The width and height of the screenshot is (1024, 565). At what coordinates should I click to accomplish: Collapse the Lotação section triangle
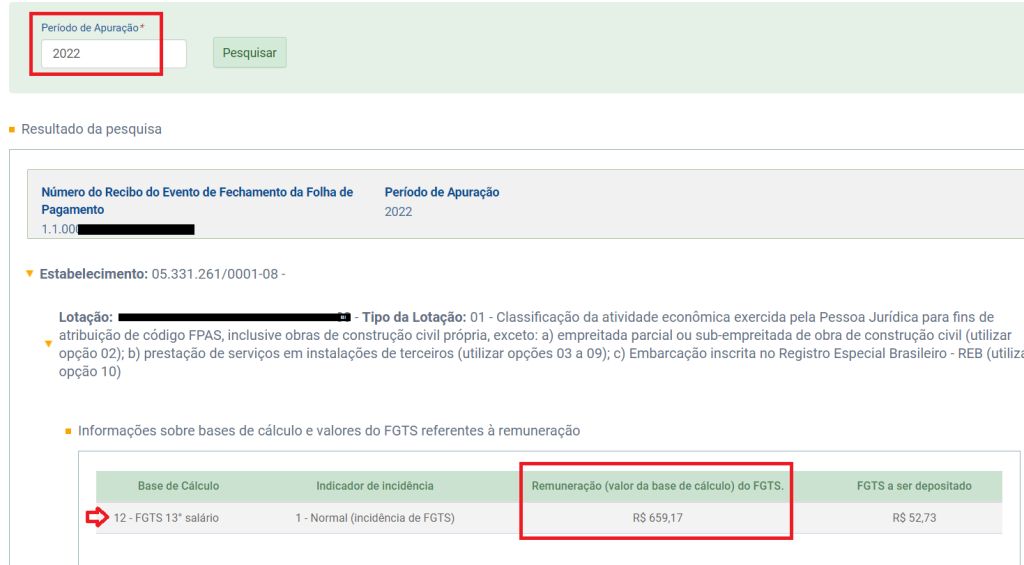(x=47, y=344)
